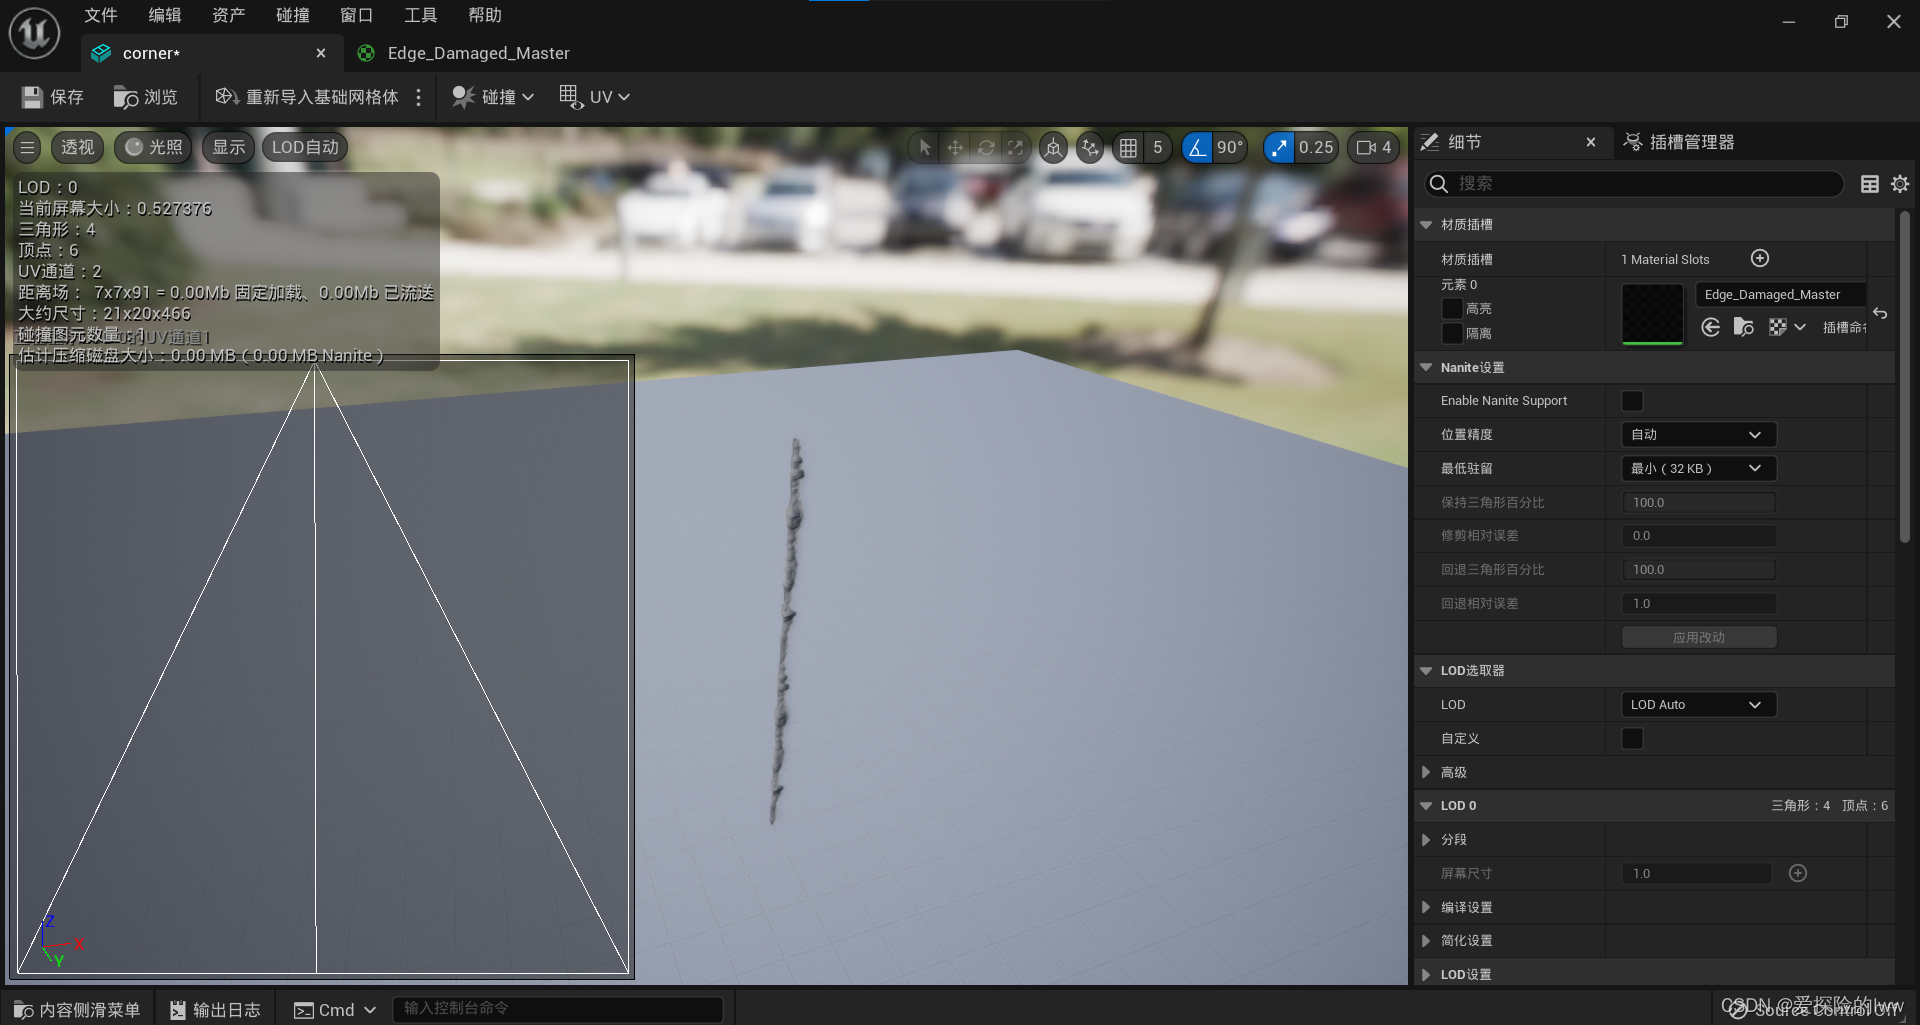Viewport: 1920px width, 1025px height.
Task: Open the reimport options three-dot menu
Action: [418, 97]
